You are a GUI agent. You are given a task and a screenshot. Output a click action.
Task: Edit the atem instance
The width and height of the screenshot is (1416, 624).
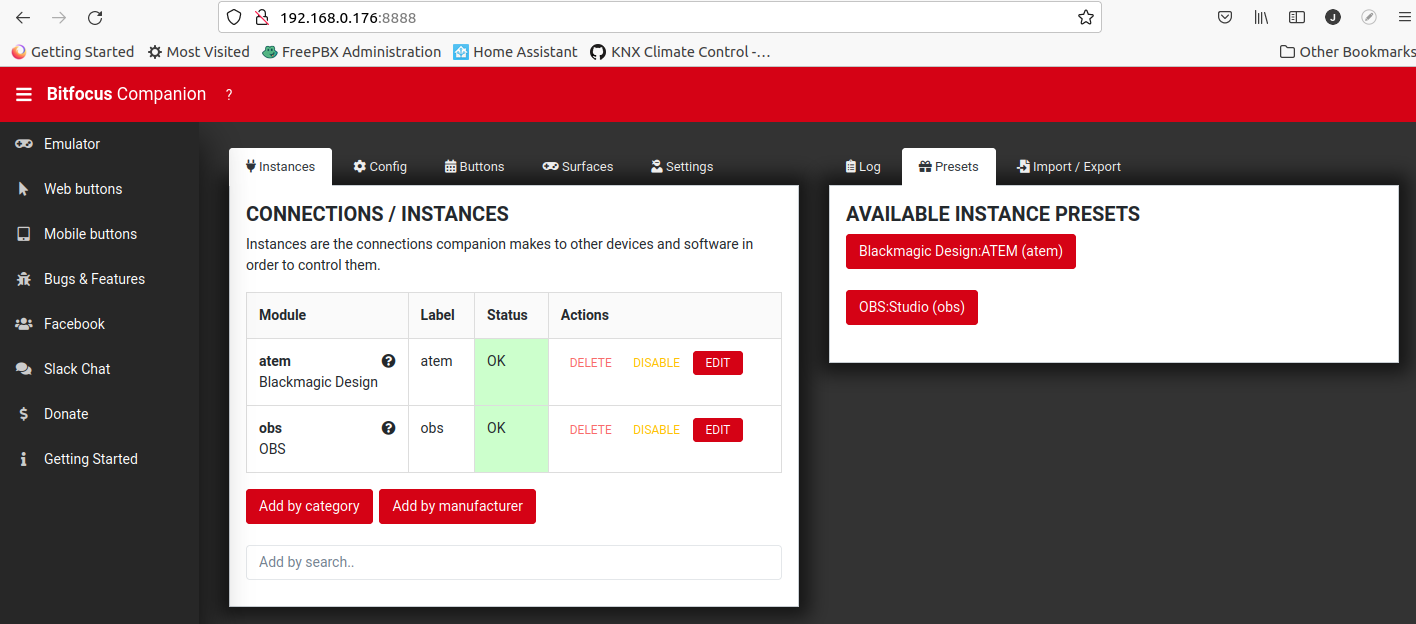[718, 363]
